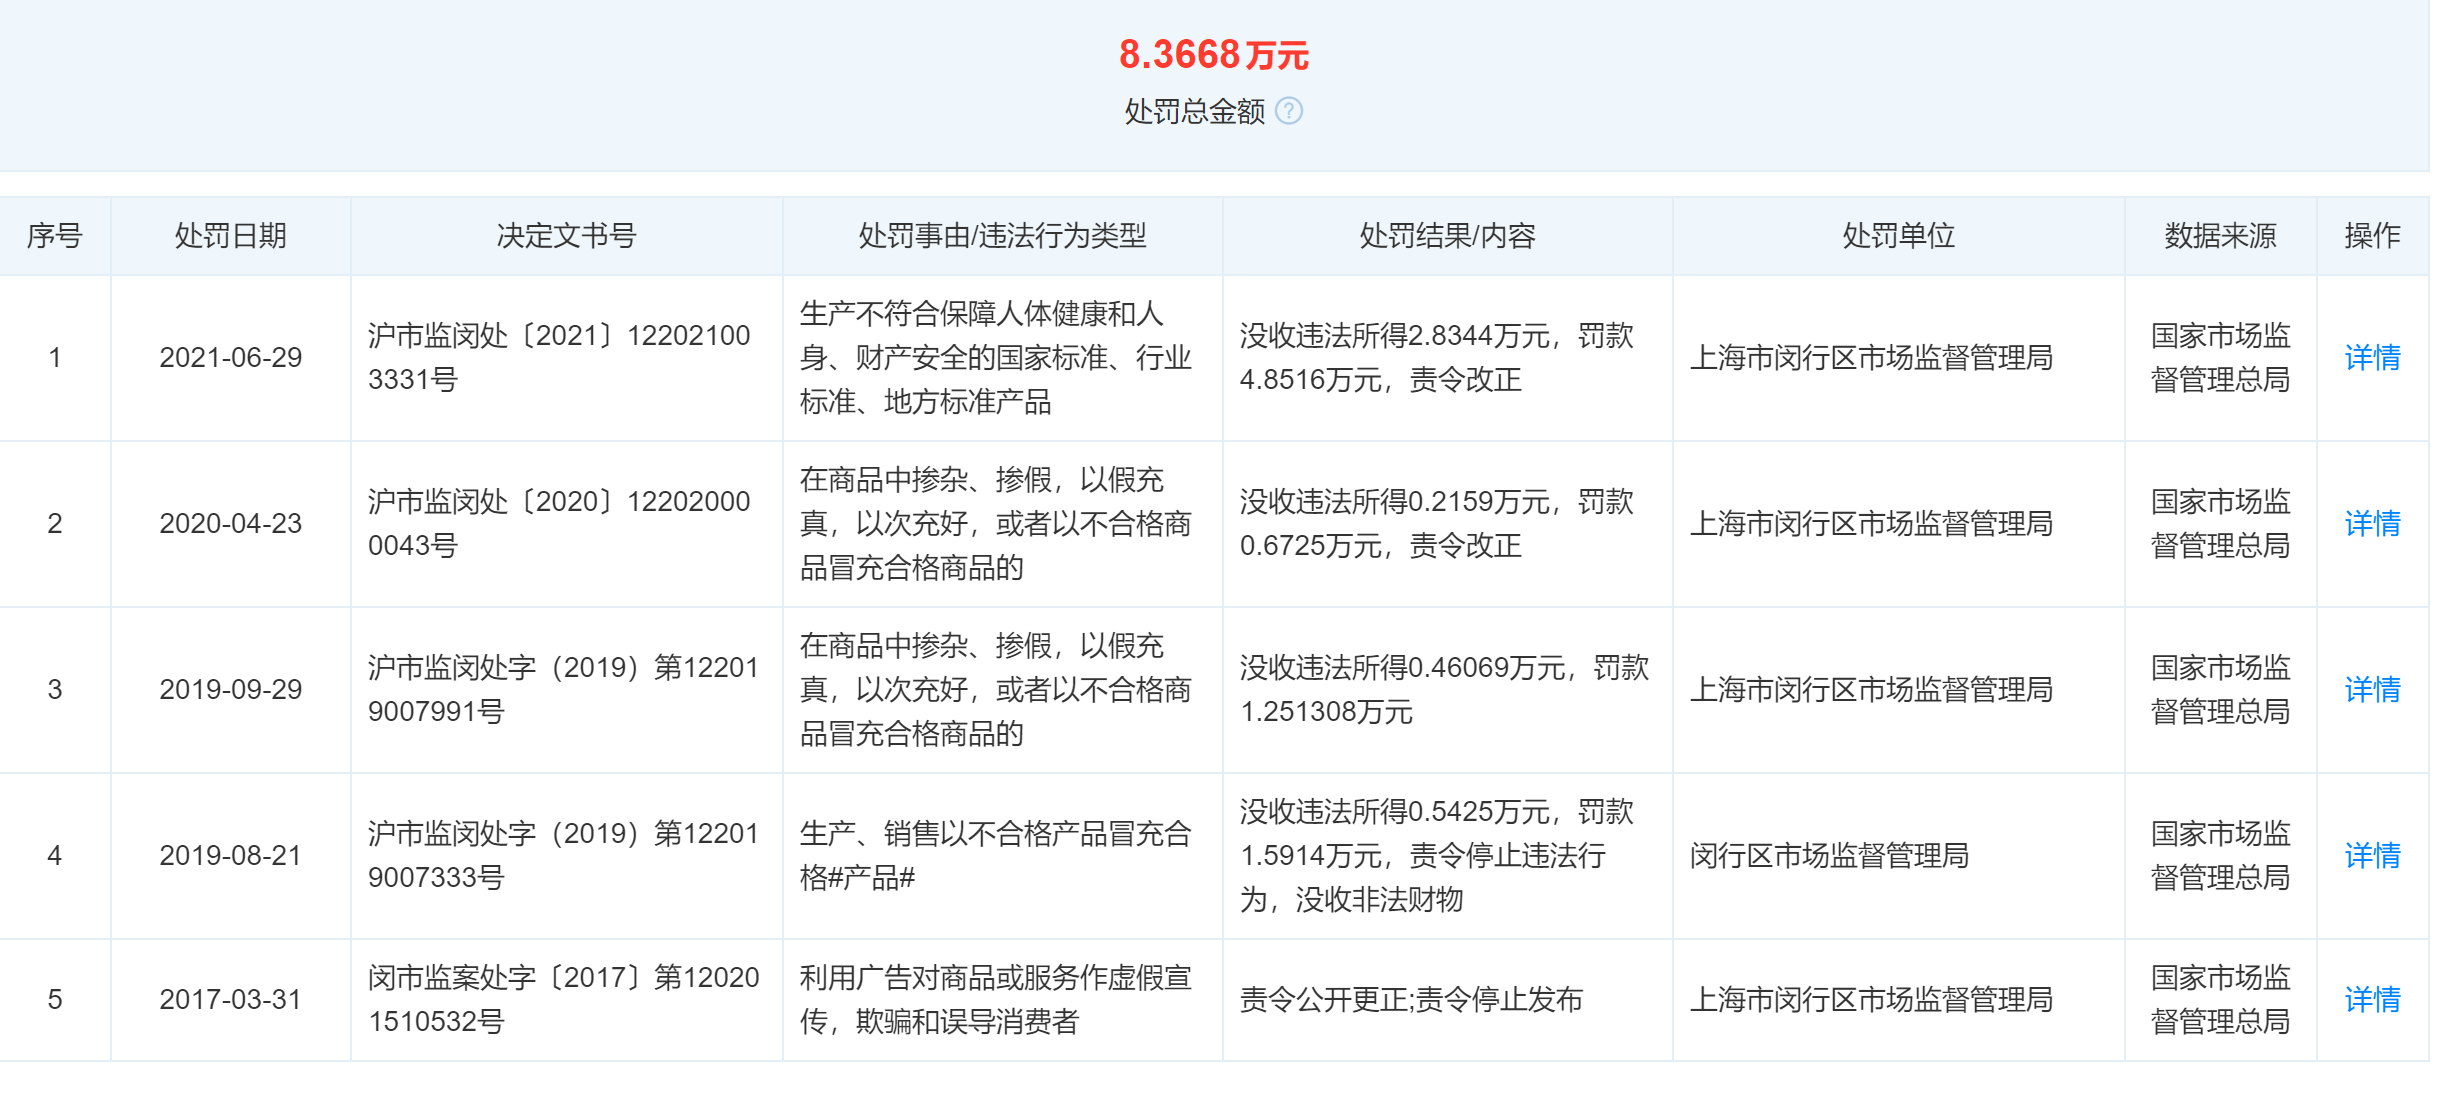The height and width of the screenshot is (1099, 2438).
Task: Click the 处罚结果/内容 column header
Action: click(x=1448, y=236)
